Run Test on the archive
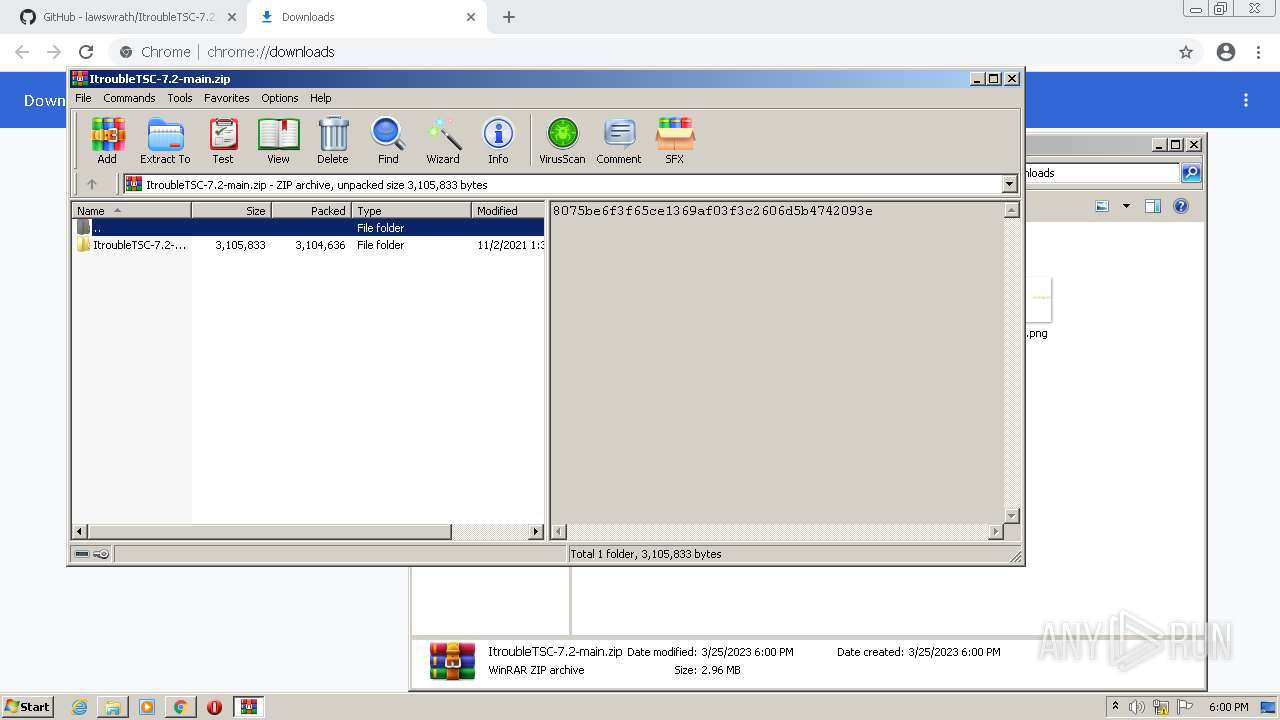Viewport: 1280px width, 720px height. (x=223, y=140)
